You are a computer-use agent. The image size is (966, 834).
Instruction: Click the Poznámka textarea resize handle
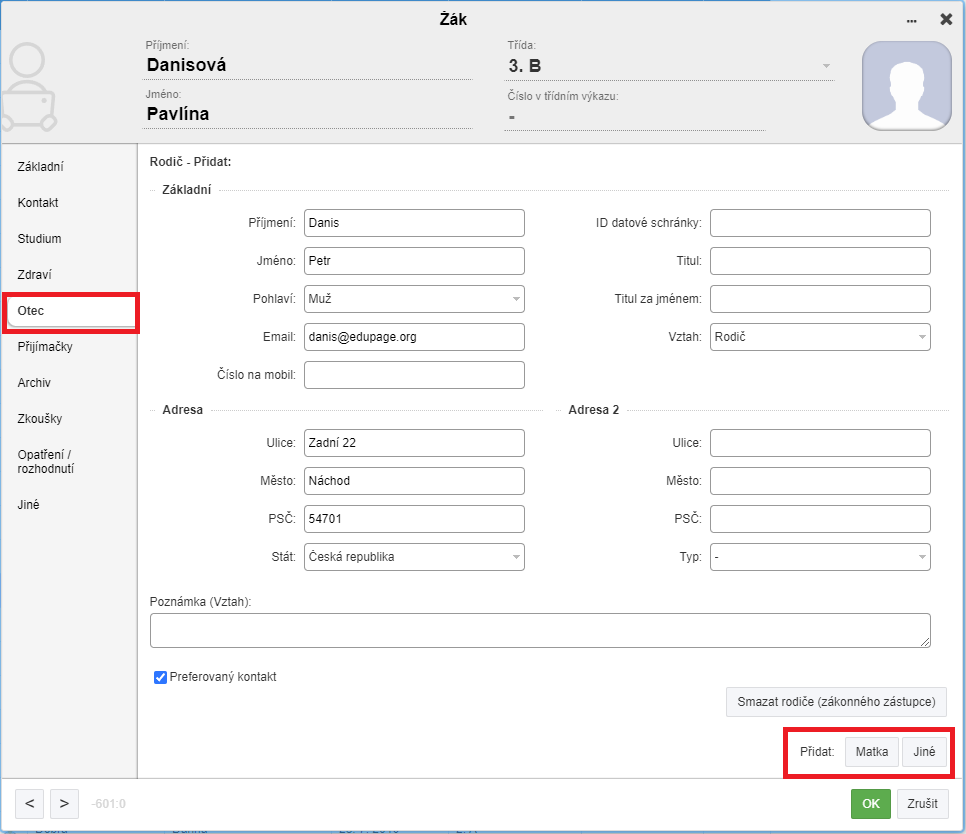point(925,642)
